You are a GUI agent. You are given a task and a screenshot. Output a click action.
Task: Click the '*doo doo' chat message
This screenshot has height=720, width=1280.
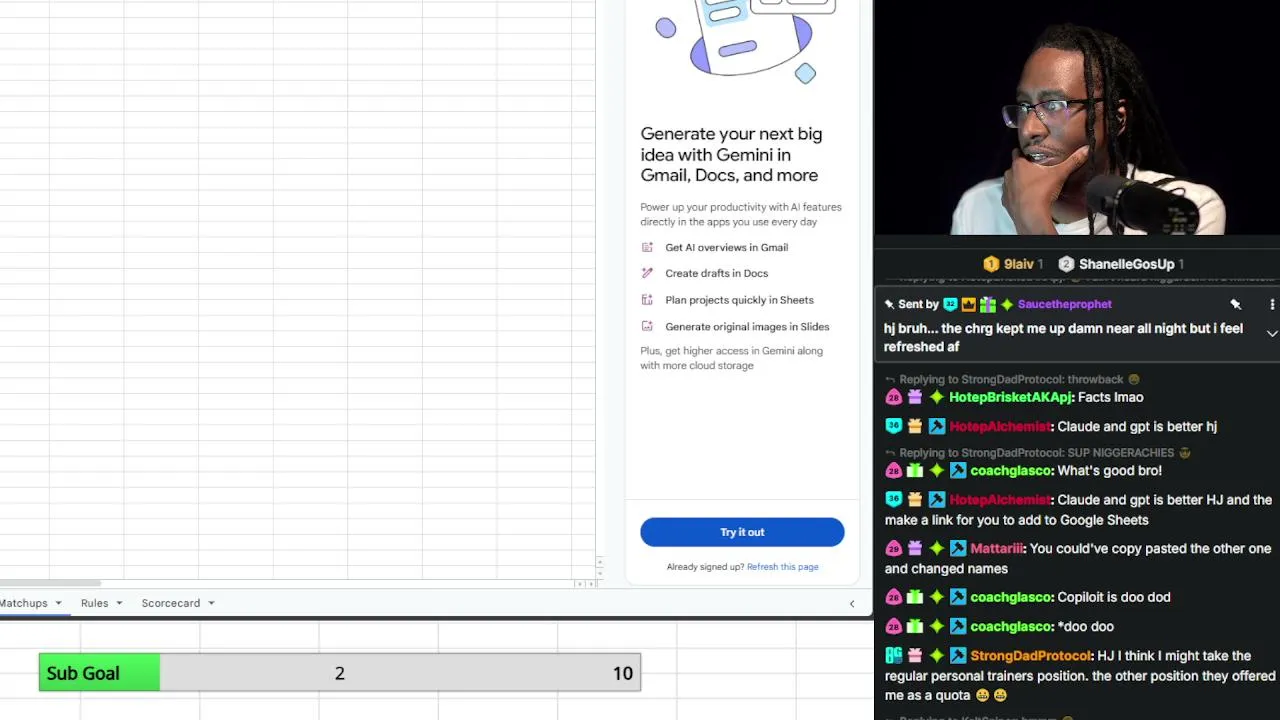(1085, 627)
